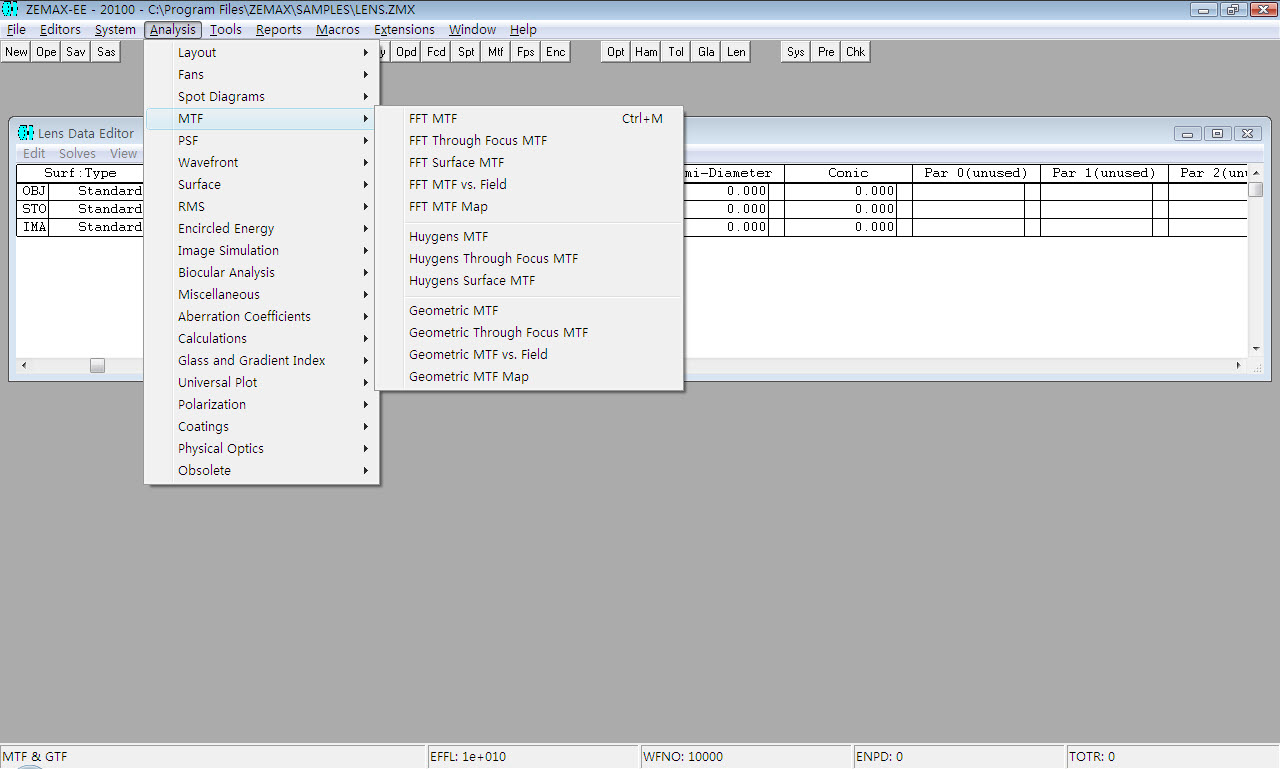
Task: Open the Macros menu
Action: click(338, 30)
